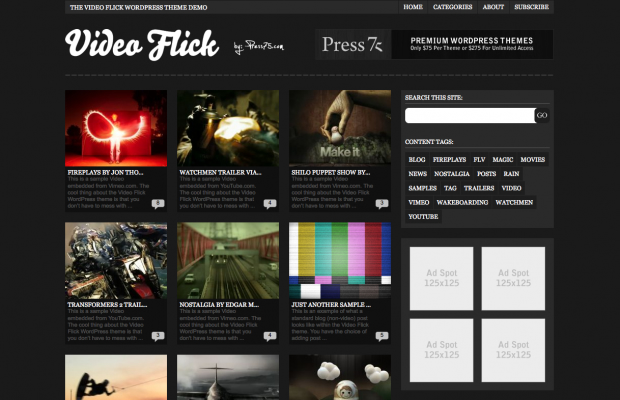Open the About menu item
Viewport: 620px width, 400px height.
(x=493, y=7)
